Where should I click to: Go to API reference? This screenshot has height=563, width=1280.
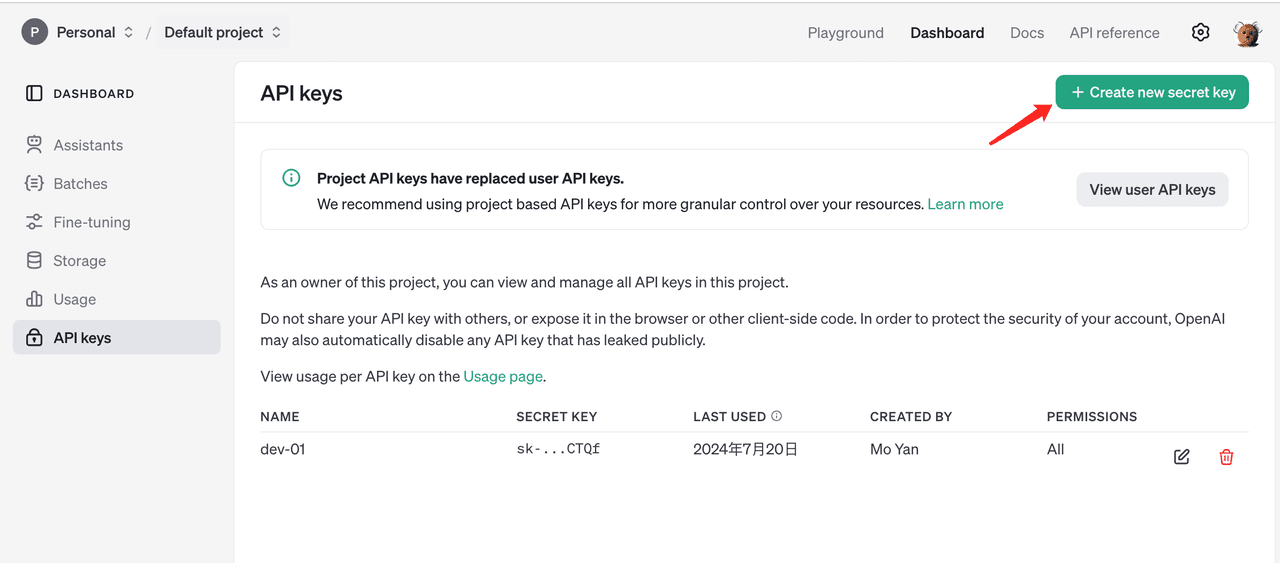point(1115,33)
